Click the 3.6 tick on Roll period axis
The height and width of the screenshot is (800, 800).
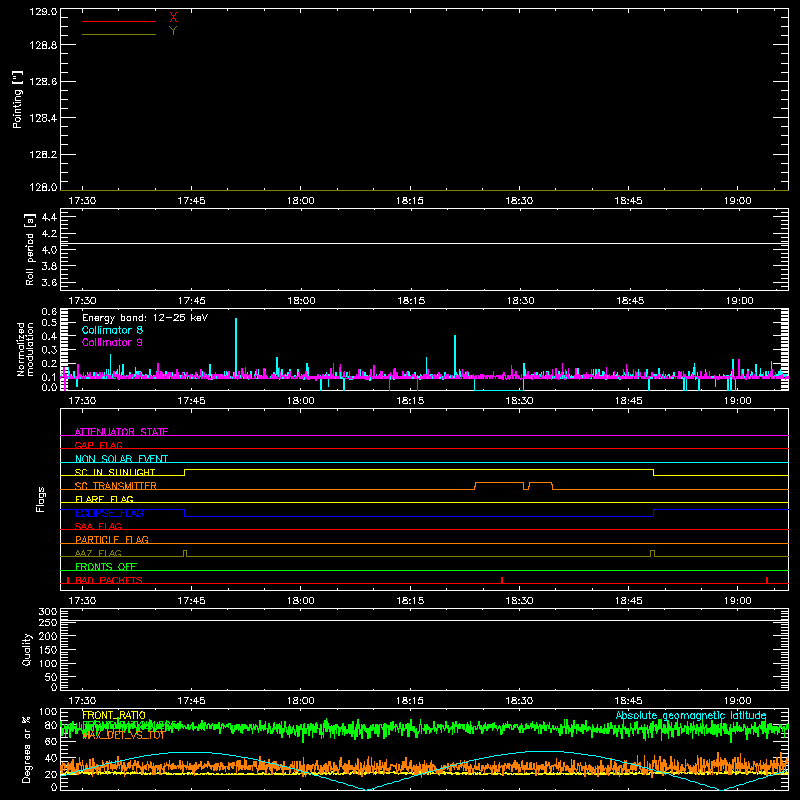(49, 282)
